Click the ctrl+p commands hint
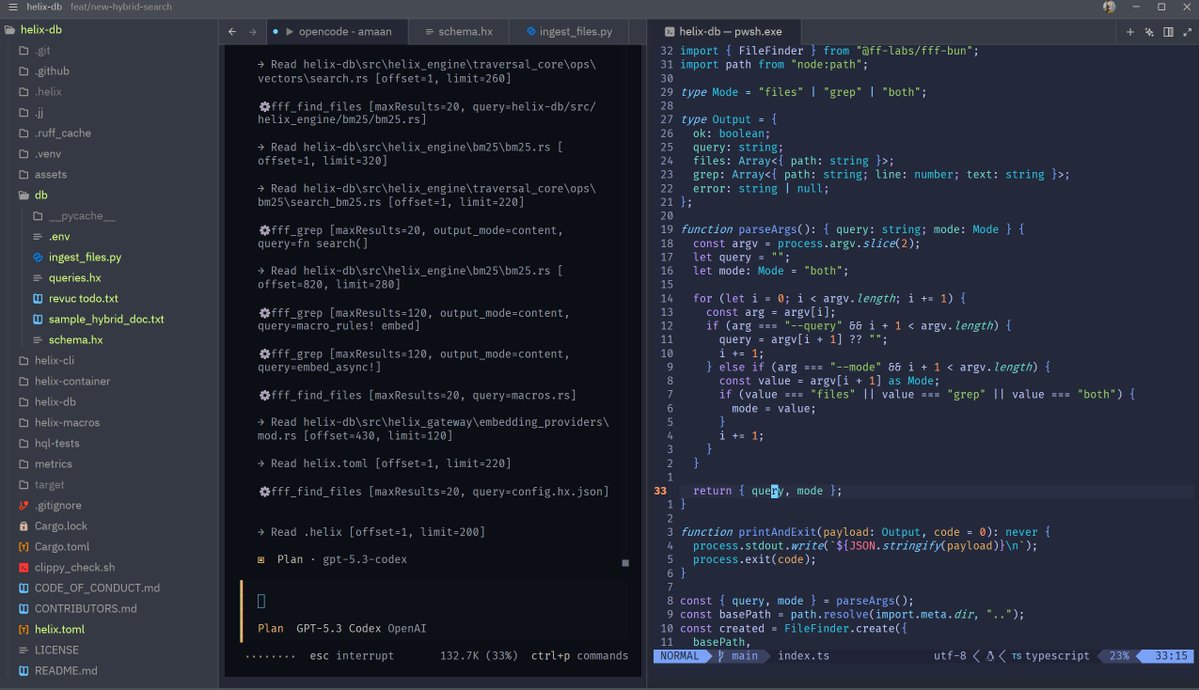Image resolution: width=1199 pixels, height=690 pixels. click(580, 656)
